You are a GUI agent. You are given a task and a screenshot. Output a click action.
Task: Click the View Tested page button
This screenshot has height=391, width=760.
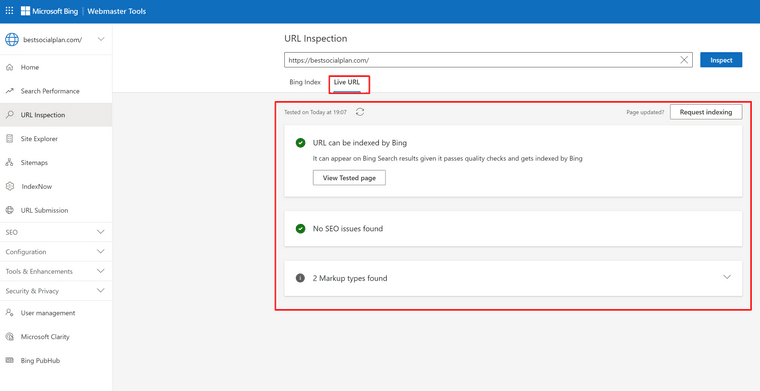[x=349, y=178]
